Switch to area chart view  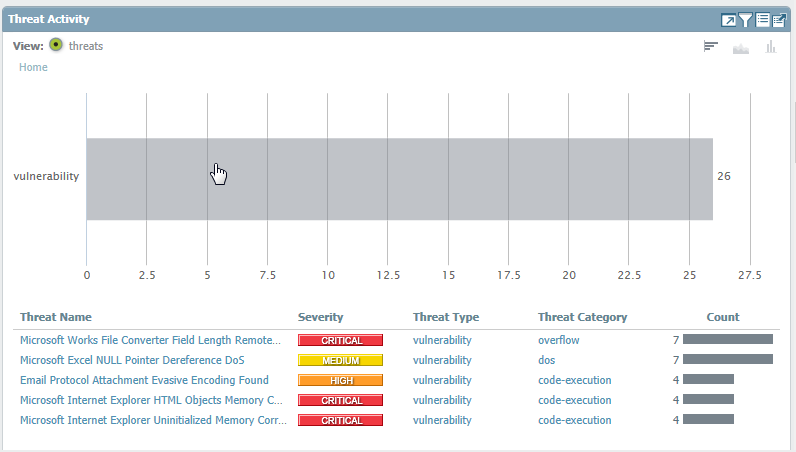coord(741,48)
